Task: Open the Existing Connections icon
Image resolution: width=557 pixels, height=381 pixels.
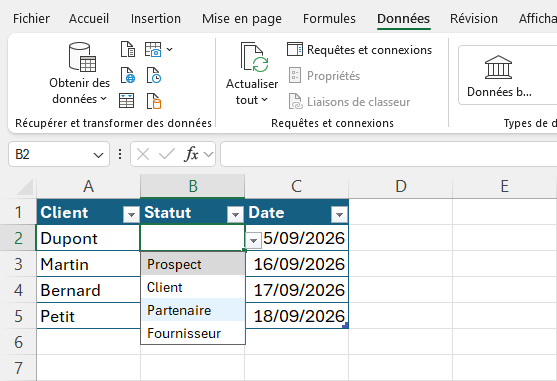Action: pyautogui.click(x=154, y=101)
